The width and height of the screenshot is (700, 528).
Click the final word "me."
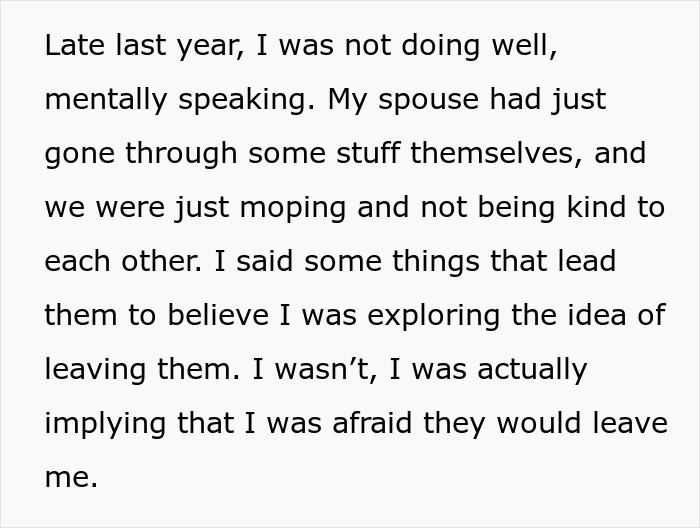pos(71,476)
